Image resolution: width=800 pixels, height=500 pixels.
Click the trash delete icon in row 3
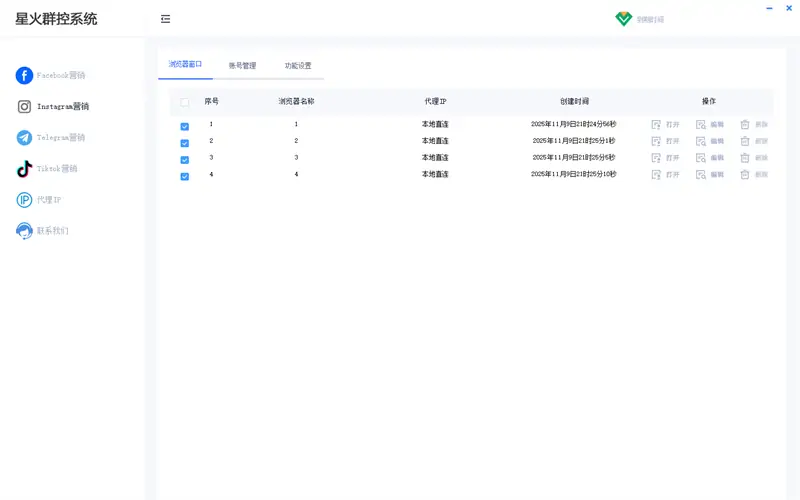coord(745,158)
